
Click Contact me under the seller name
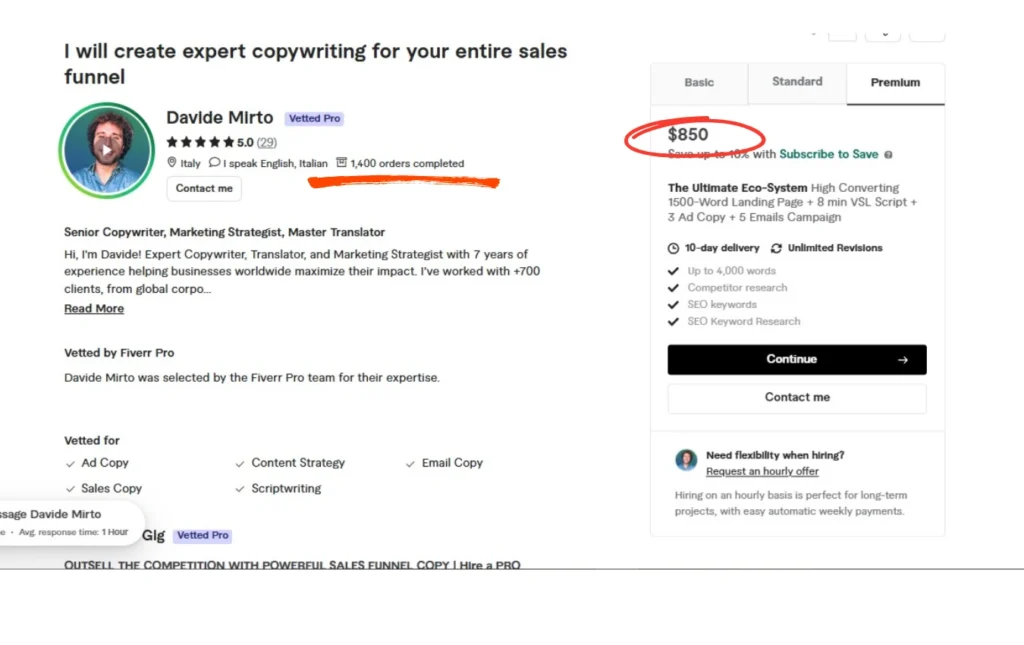click(x=204, y=188)
